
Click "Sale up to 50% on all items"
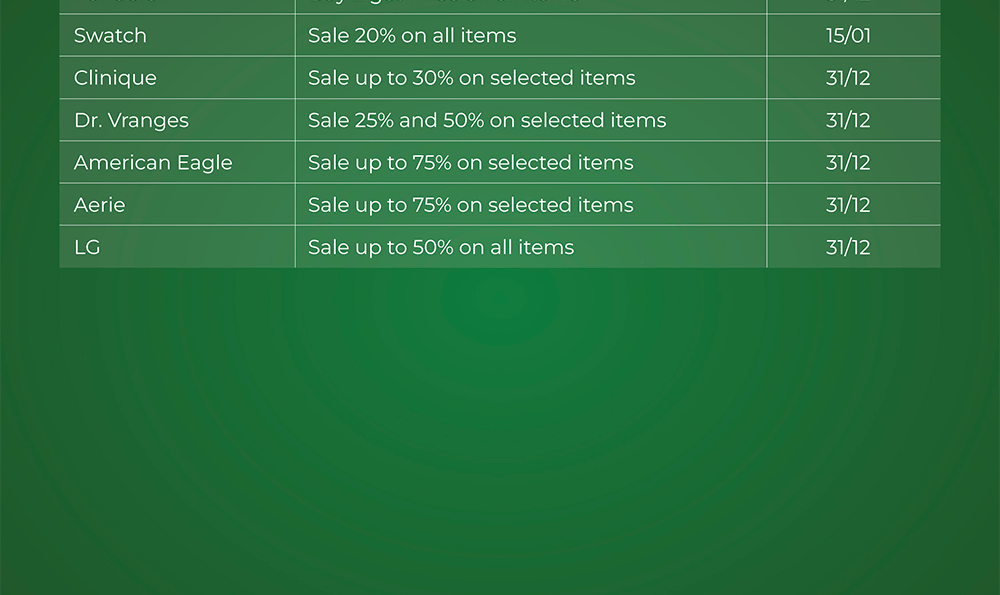[441, 247]
